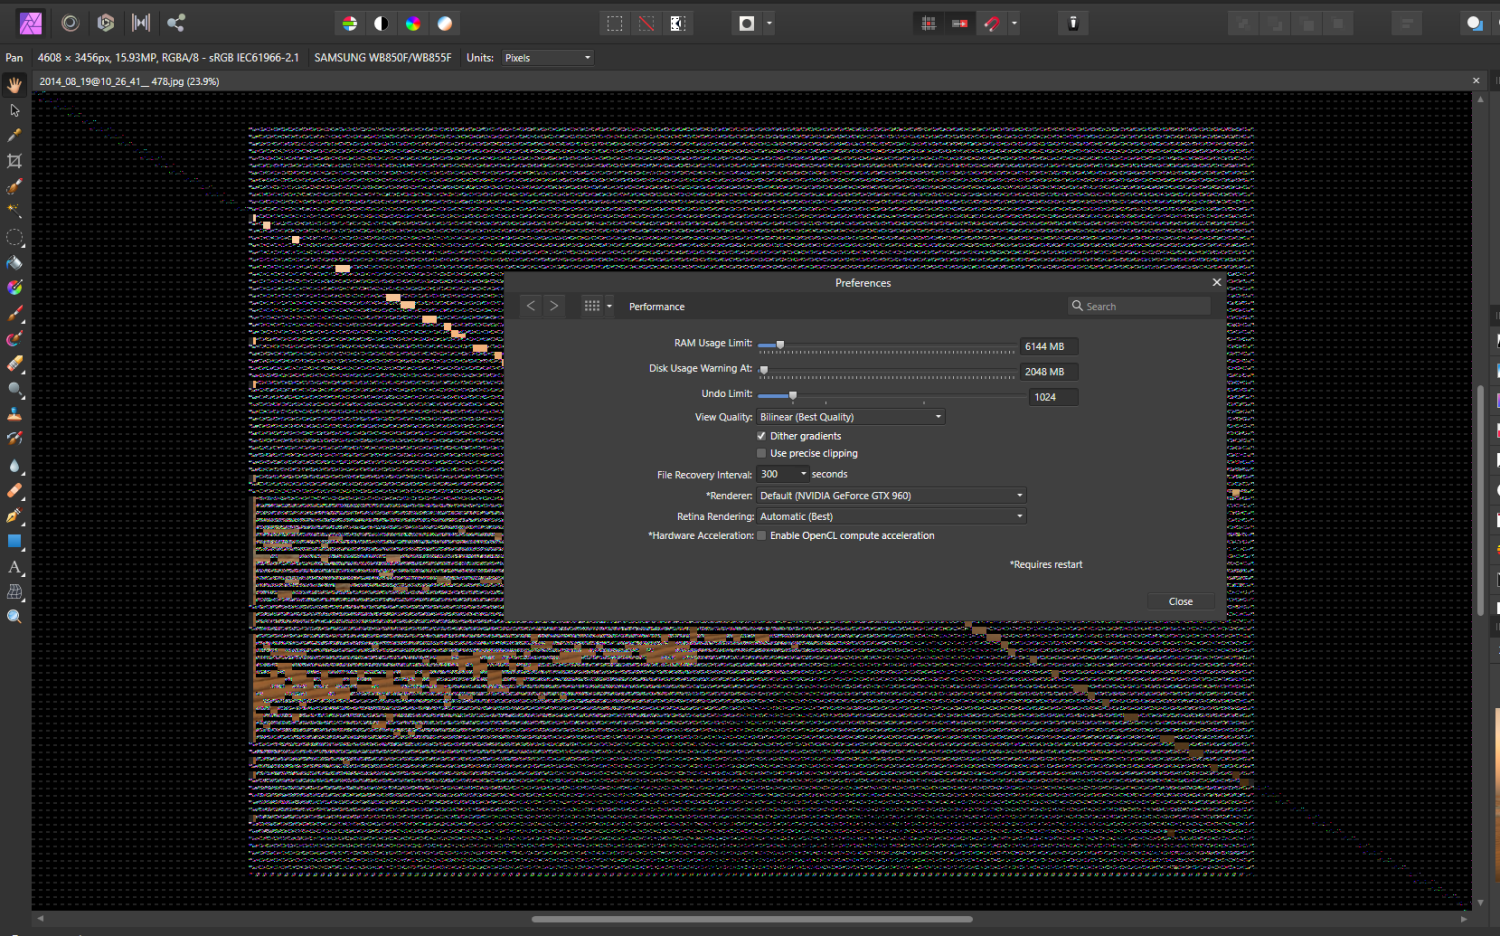Select the Move tool in the left toolbar
The height and width of the screenshot is (936, 1500).
coord(14,110)
